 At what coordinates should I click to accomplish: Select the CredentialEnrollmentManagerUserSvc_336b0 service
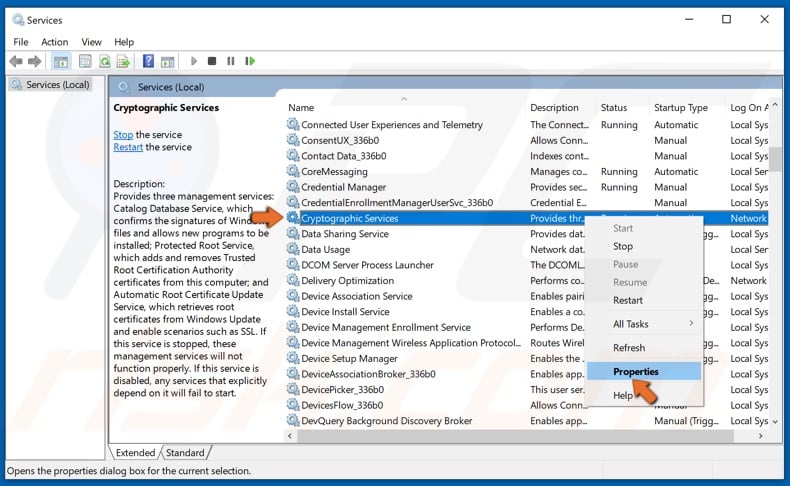point(397,202)
